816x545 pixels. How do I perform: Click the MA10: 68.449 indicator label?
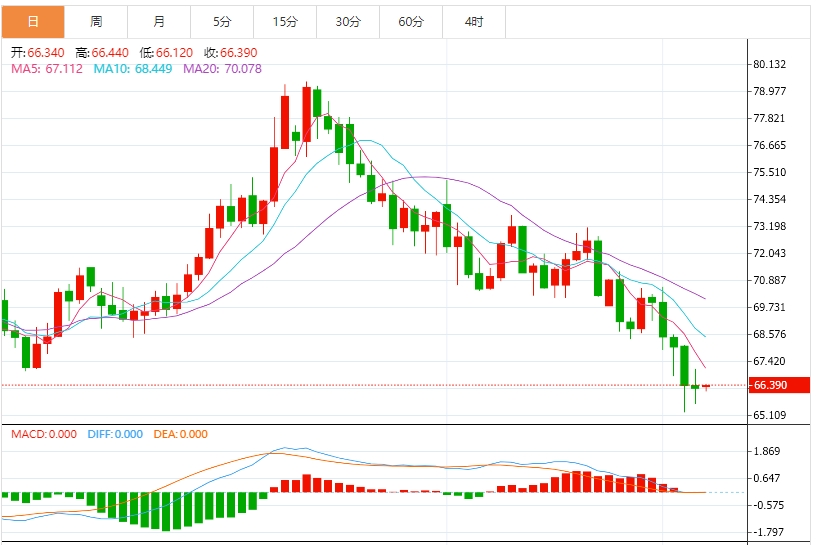[x=133, y=69]
